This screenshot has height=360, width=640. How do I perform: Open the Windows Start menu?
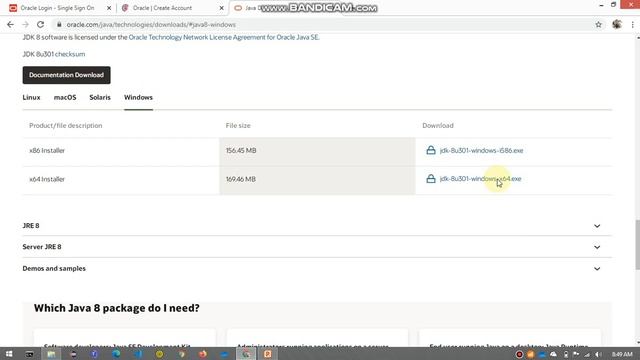9,354
